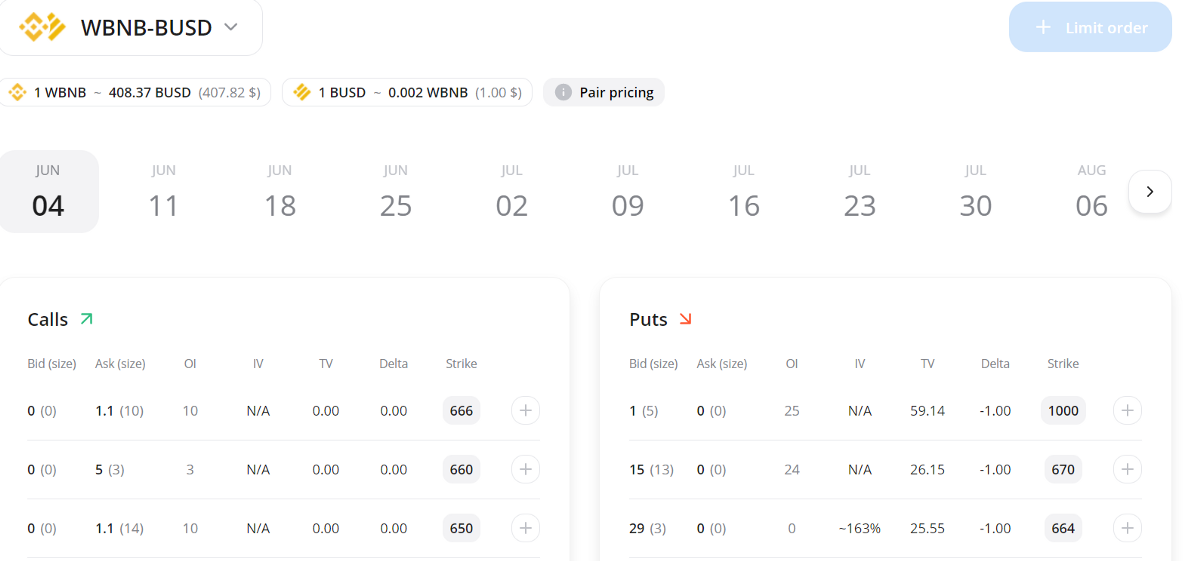
Task: Click the Pair pricing button
Action: (x=604, y=93)
